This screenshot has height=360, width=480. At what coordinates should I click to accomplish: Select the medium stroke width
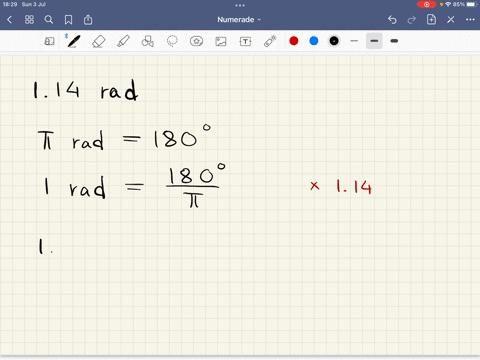[x=374, y=41]
